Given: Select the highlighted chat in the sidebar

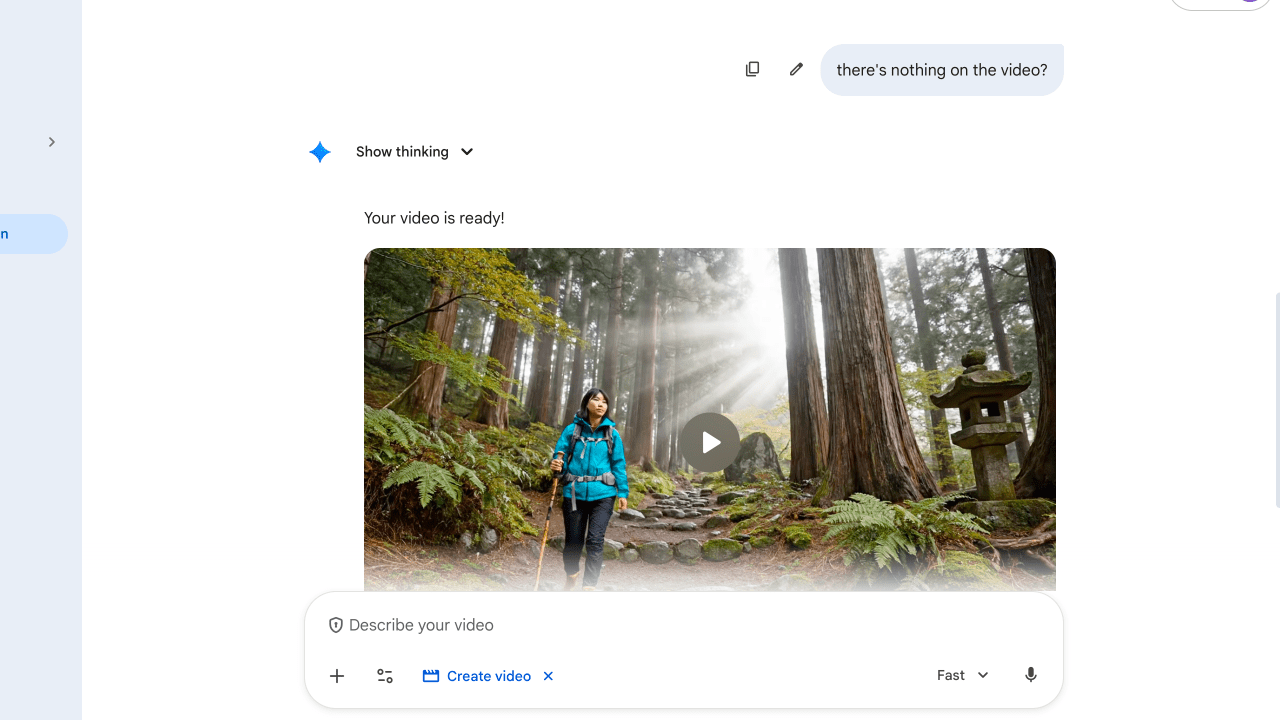Looking at the screenshot, I should pos(32,234).
